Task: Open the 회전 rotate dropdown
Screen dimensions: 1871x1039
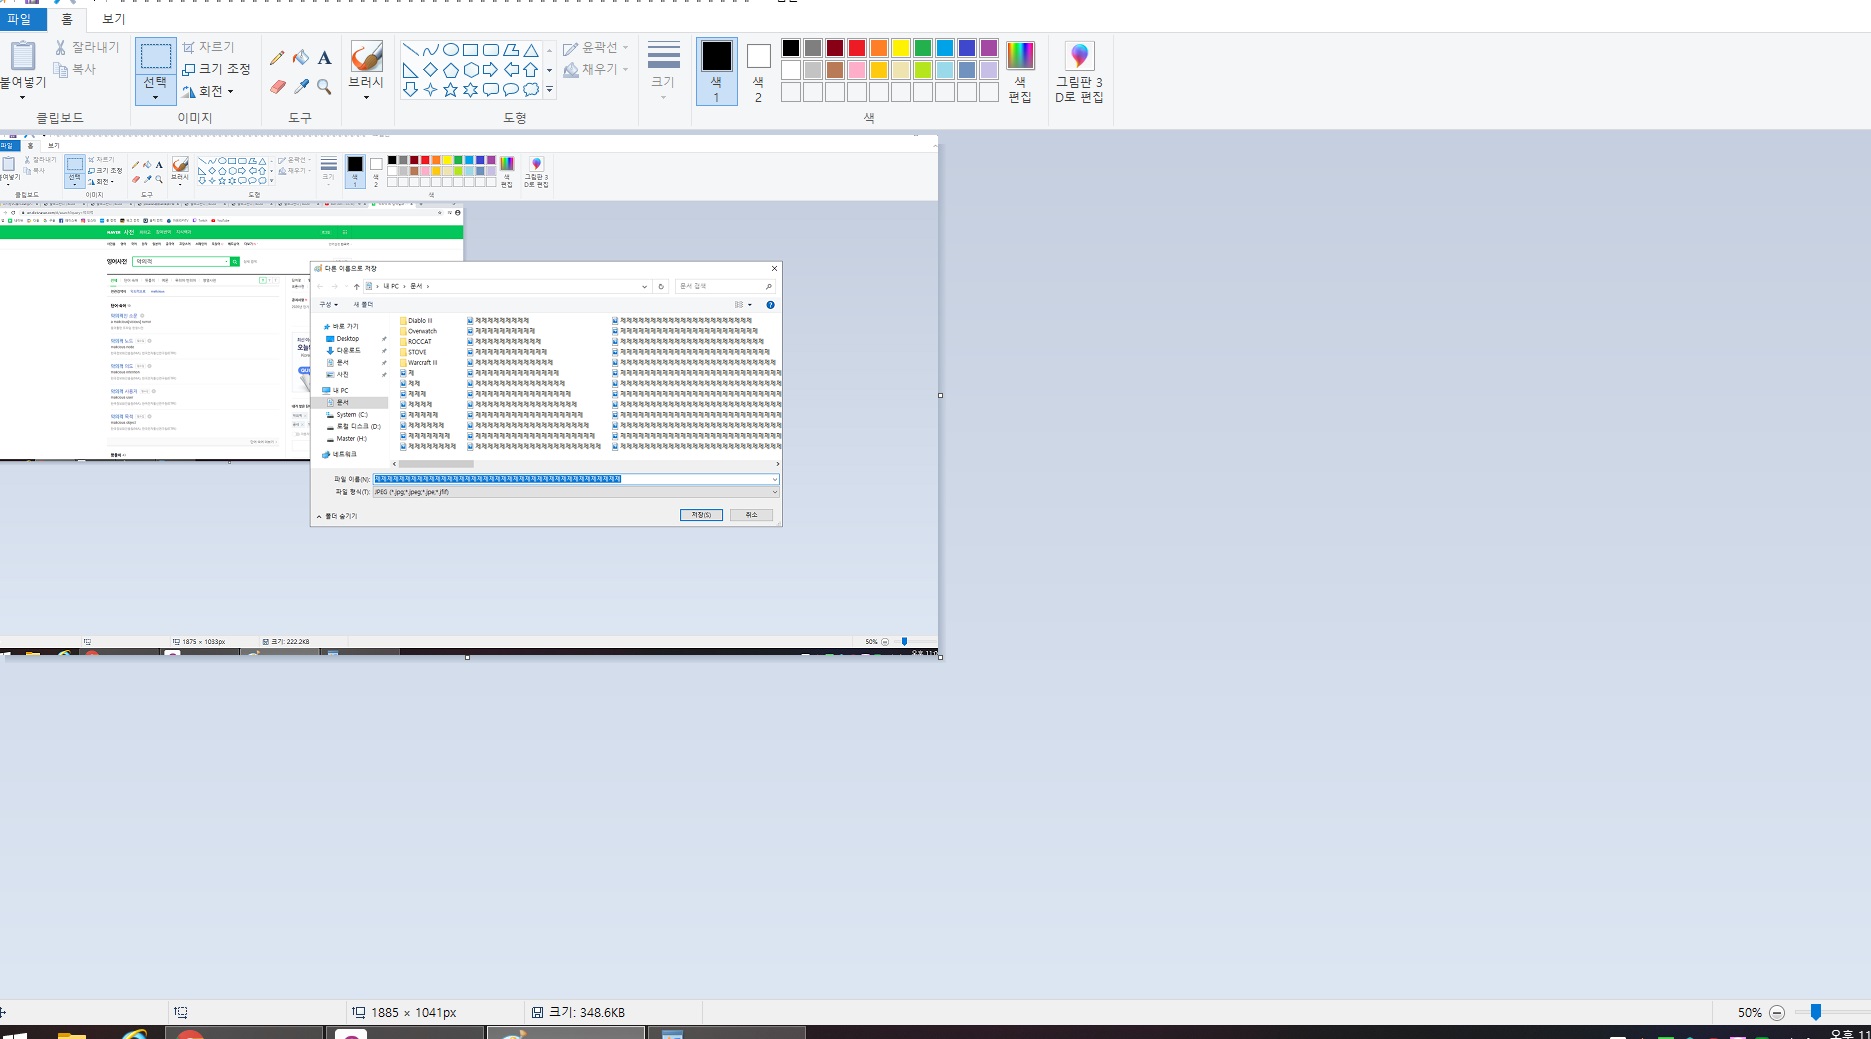Action: (208, 91)
